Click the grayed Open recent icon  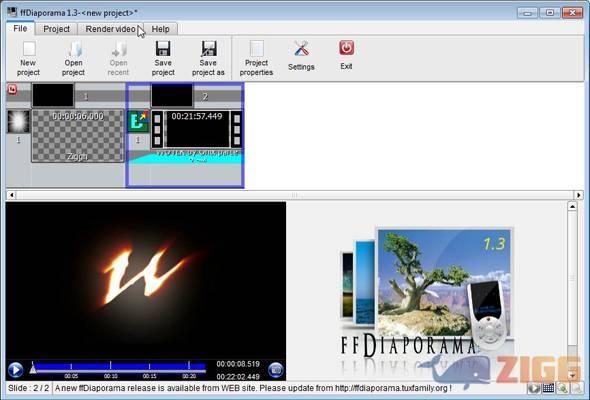[x=118, y=58]
